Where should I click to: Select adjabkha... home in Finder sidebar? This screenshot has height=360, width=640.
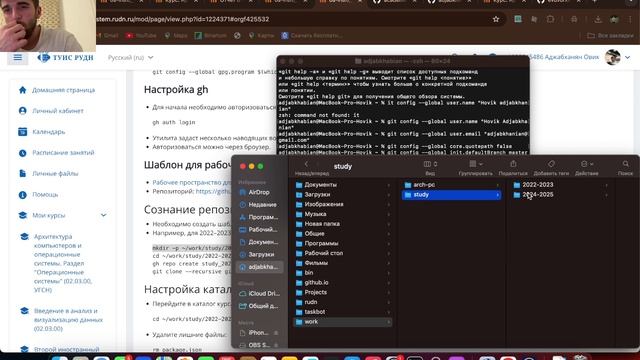(x=259, y=267)
